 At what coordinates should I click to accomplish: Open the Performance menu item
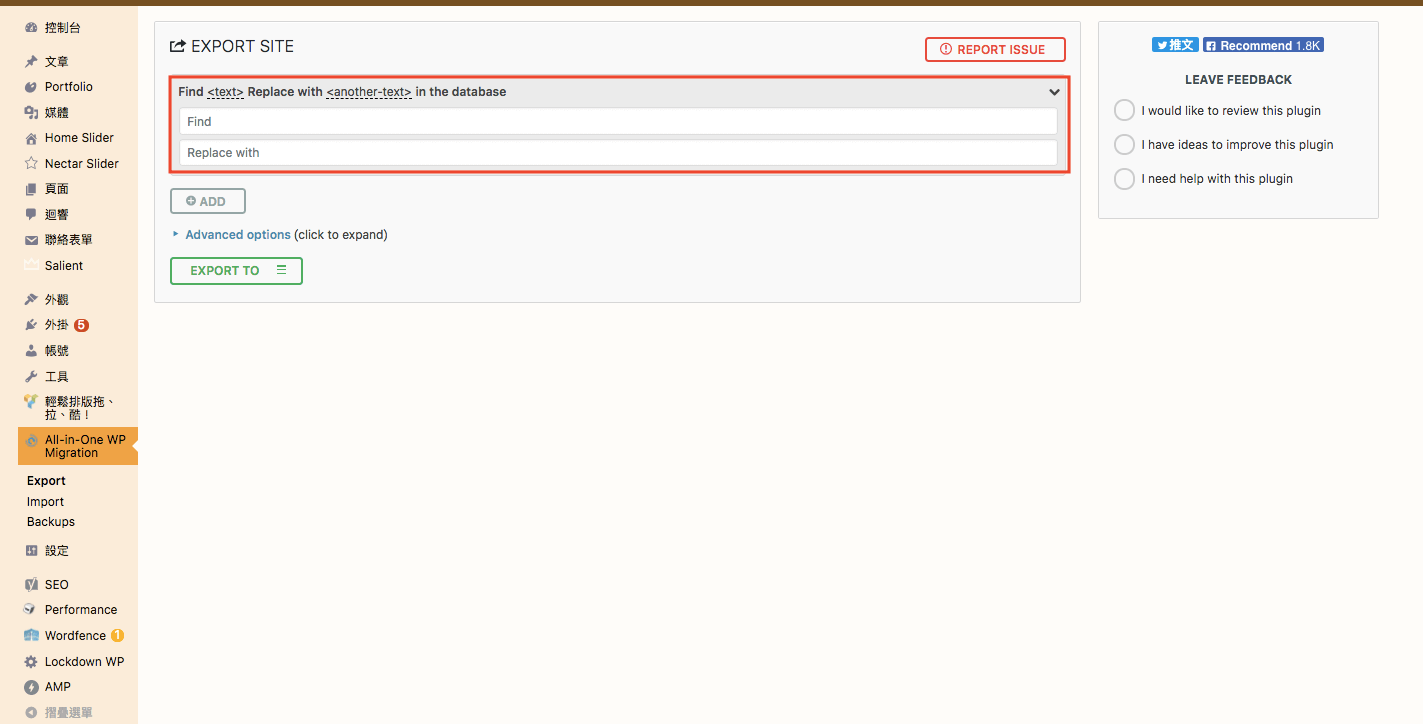[81, 610]
